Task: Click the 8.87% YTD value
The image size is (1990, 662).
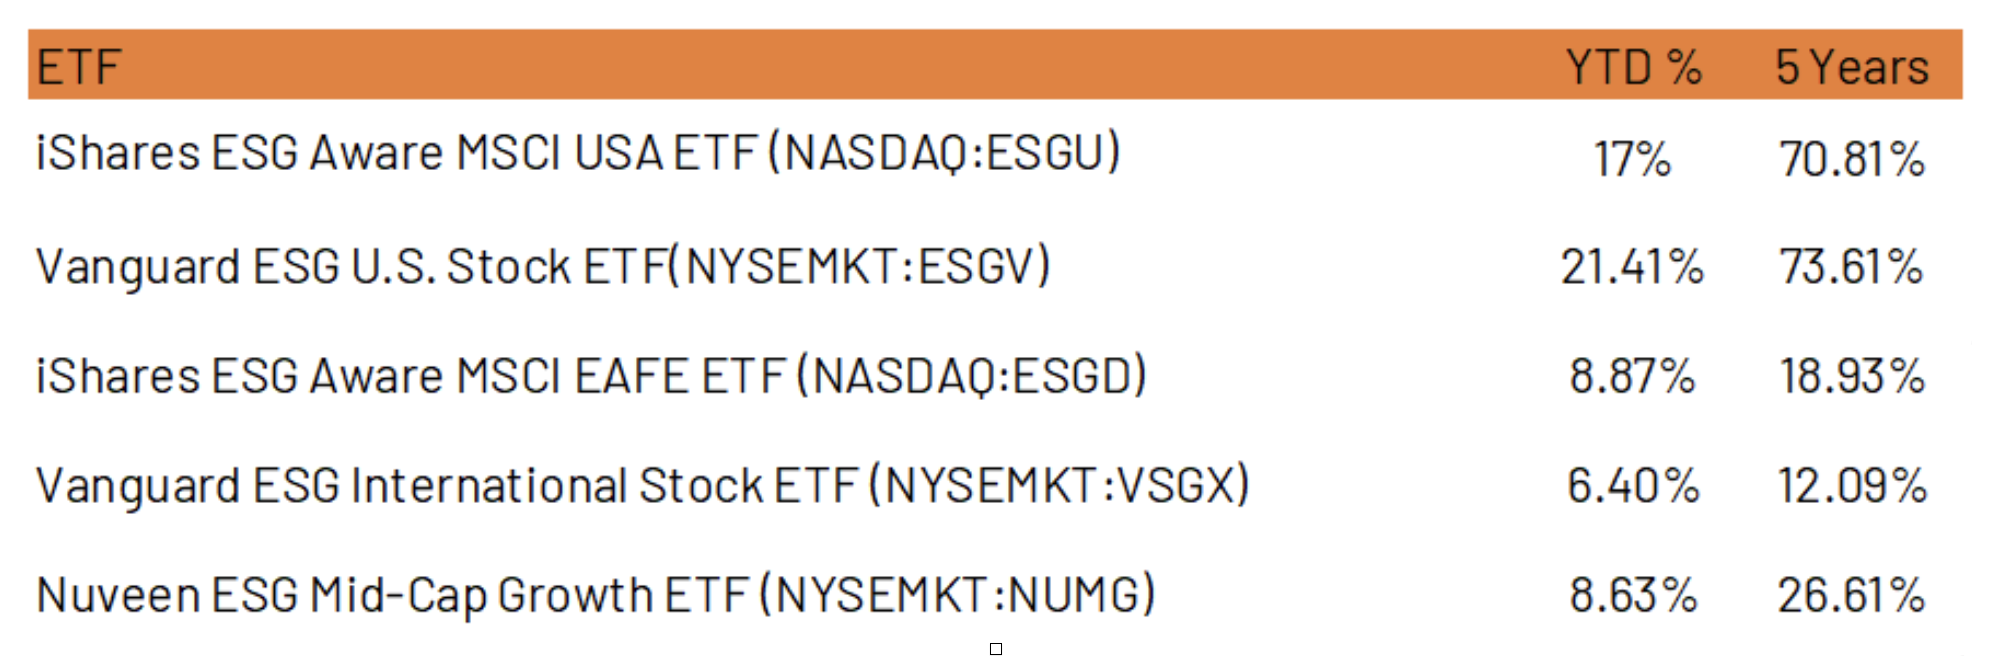Action: click(x=1632, y=376)
